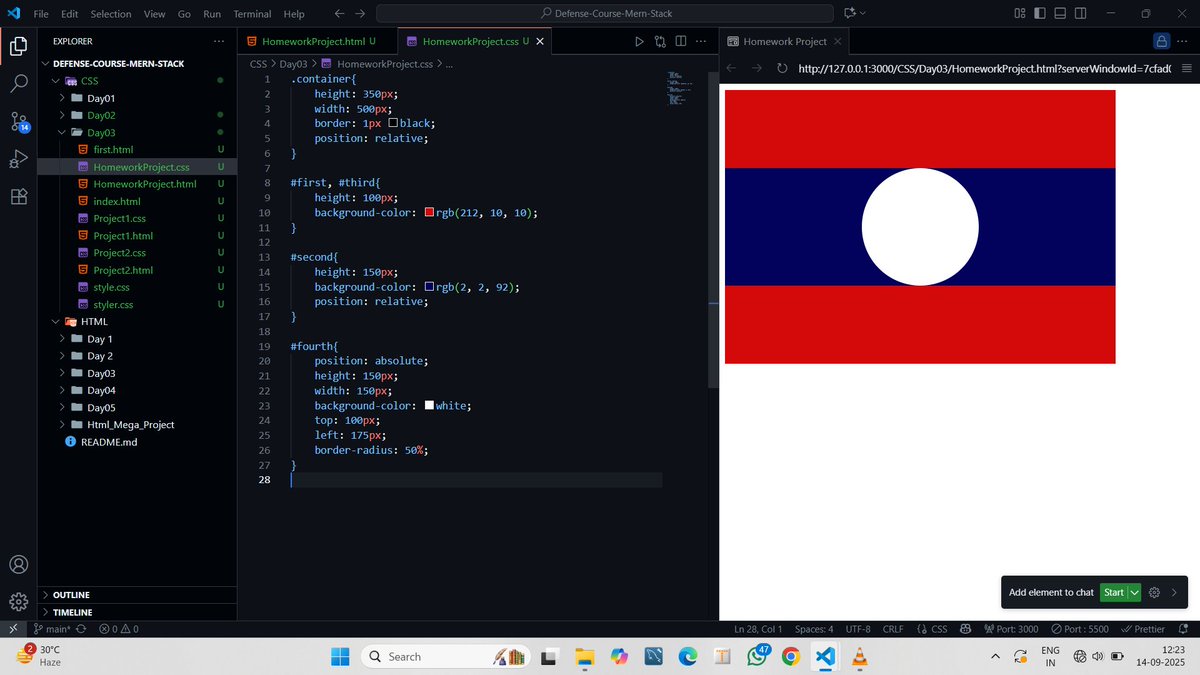
Task: Go back in the editor history
Action: [339, 14]
